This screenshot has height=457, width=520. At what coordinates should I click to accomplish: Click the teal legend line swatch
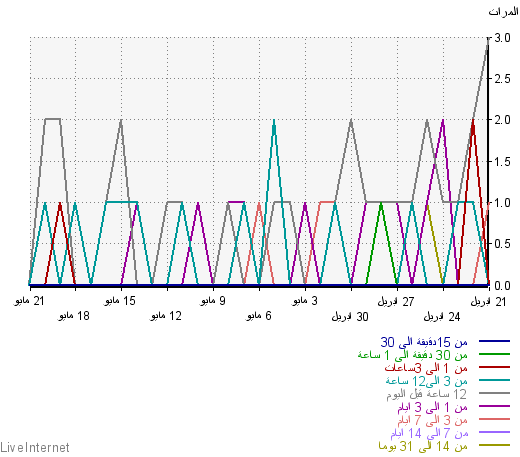pos(494,380)
